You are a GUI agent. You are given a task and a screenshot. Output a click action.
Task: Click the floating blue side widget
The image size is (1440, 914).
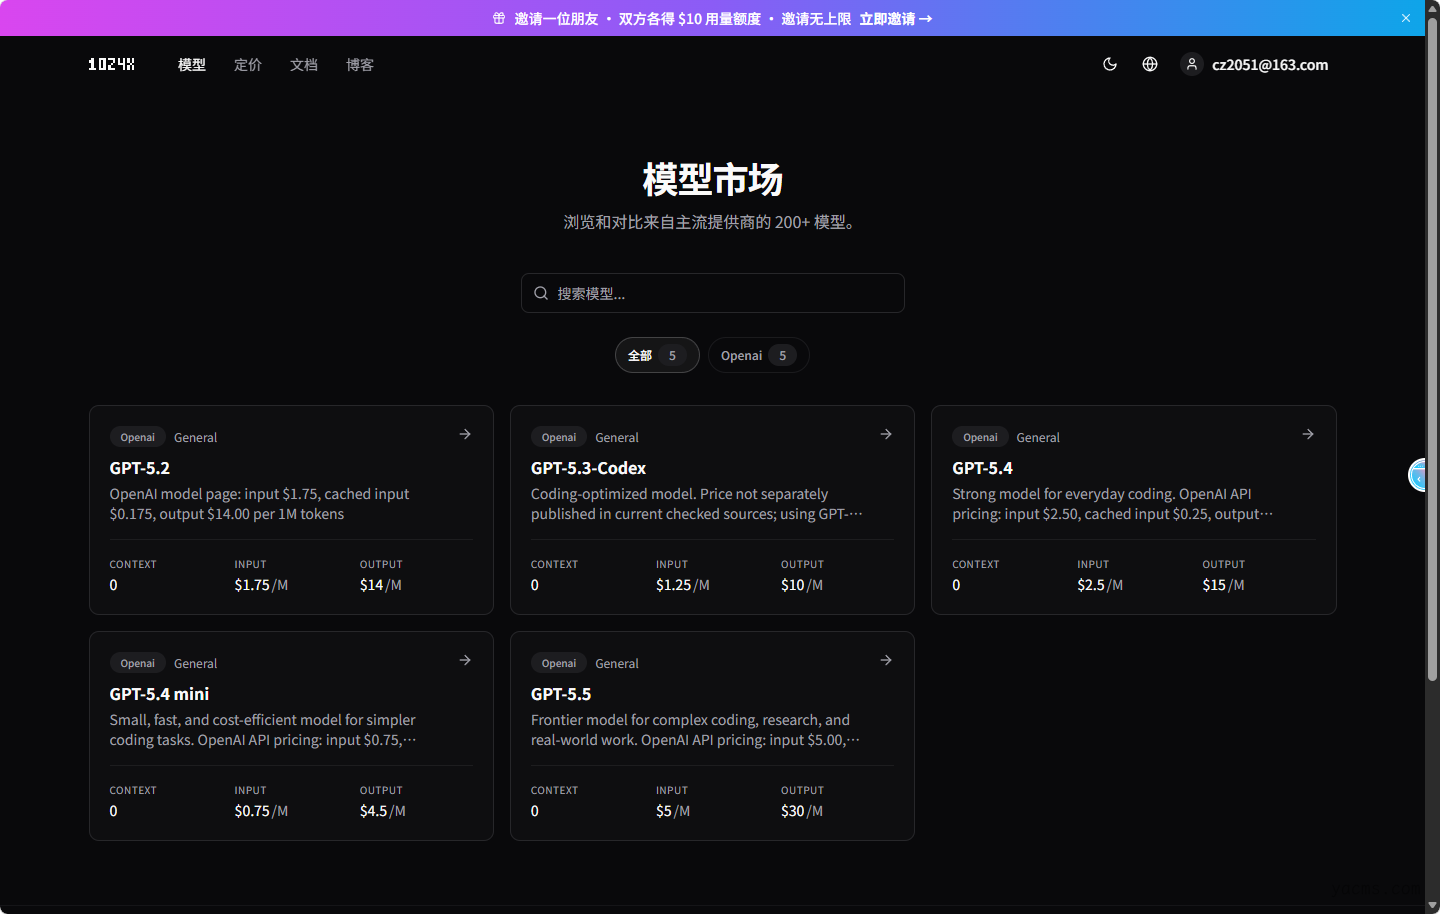click(x=1417, y=475)
